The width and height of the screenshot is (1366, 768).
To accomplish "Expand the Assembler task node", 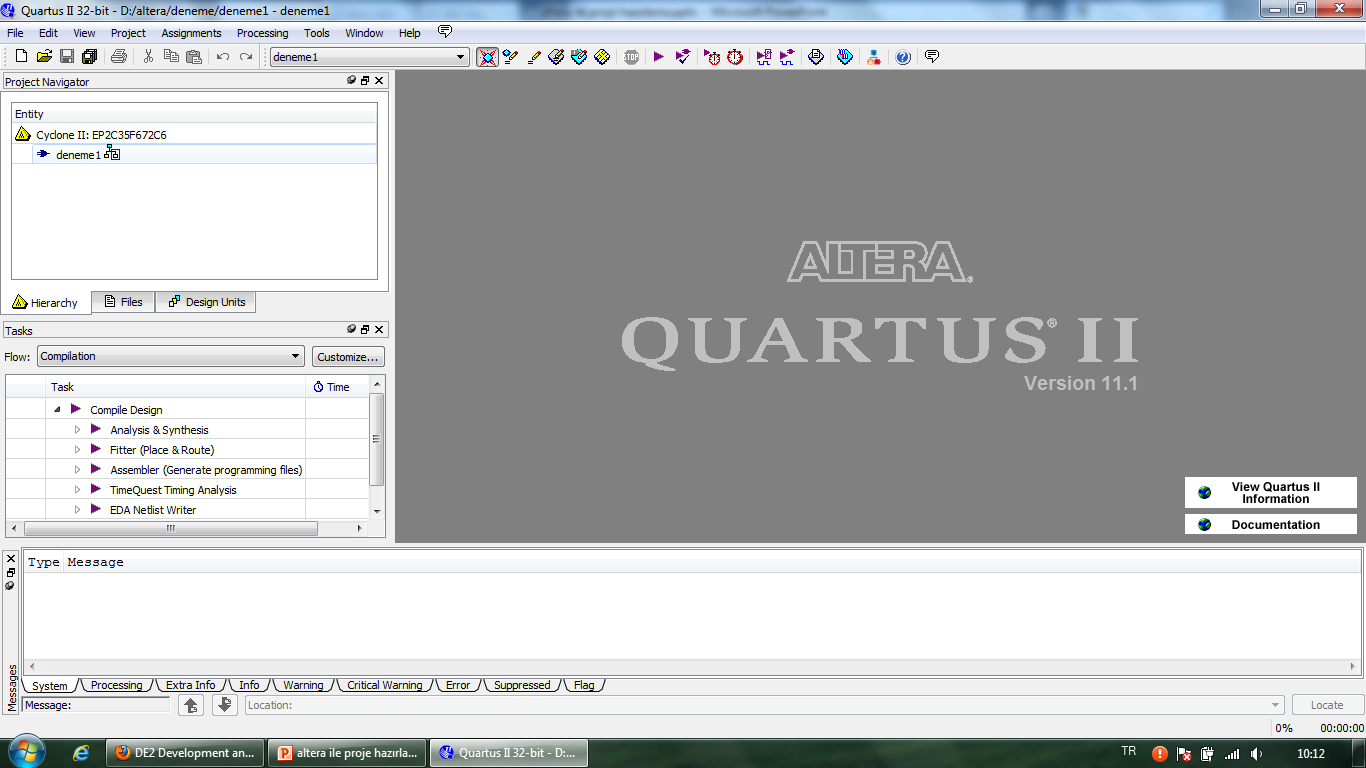I will coord(77,470).
